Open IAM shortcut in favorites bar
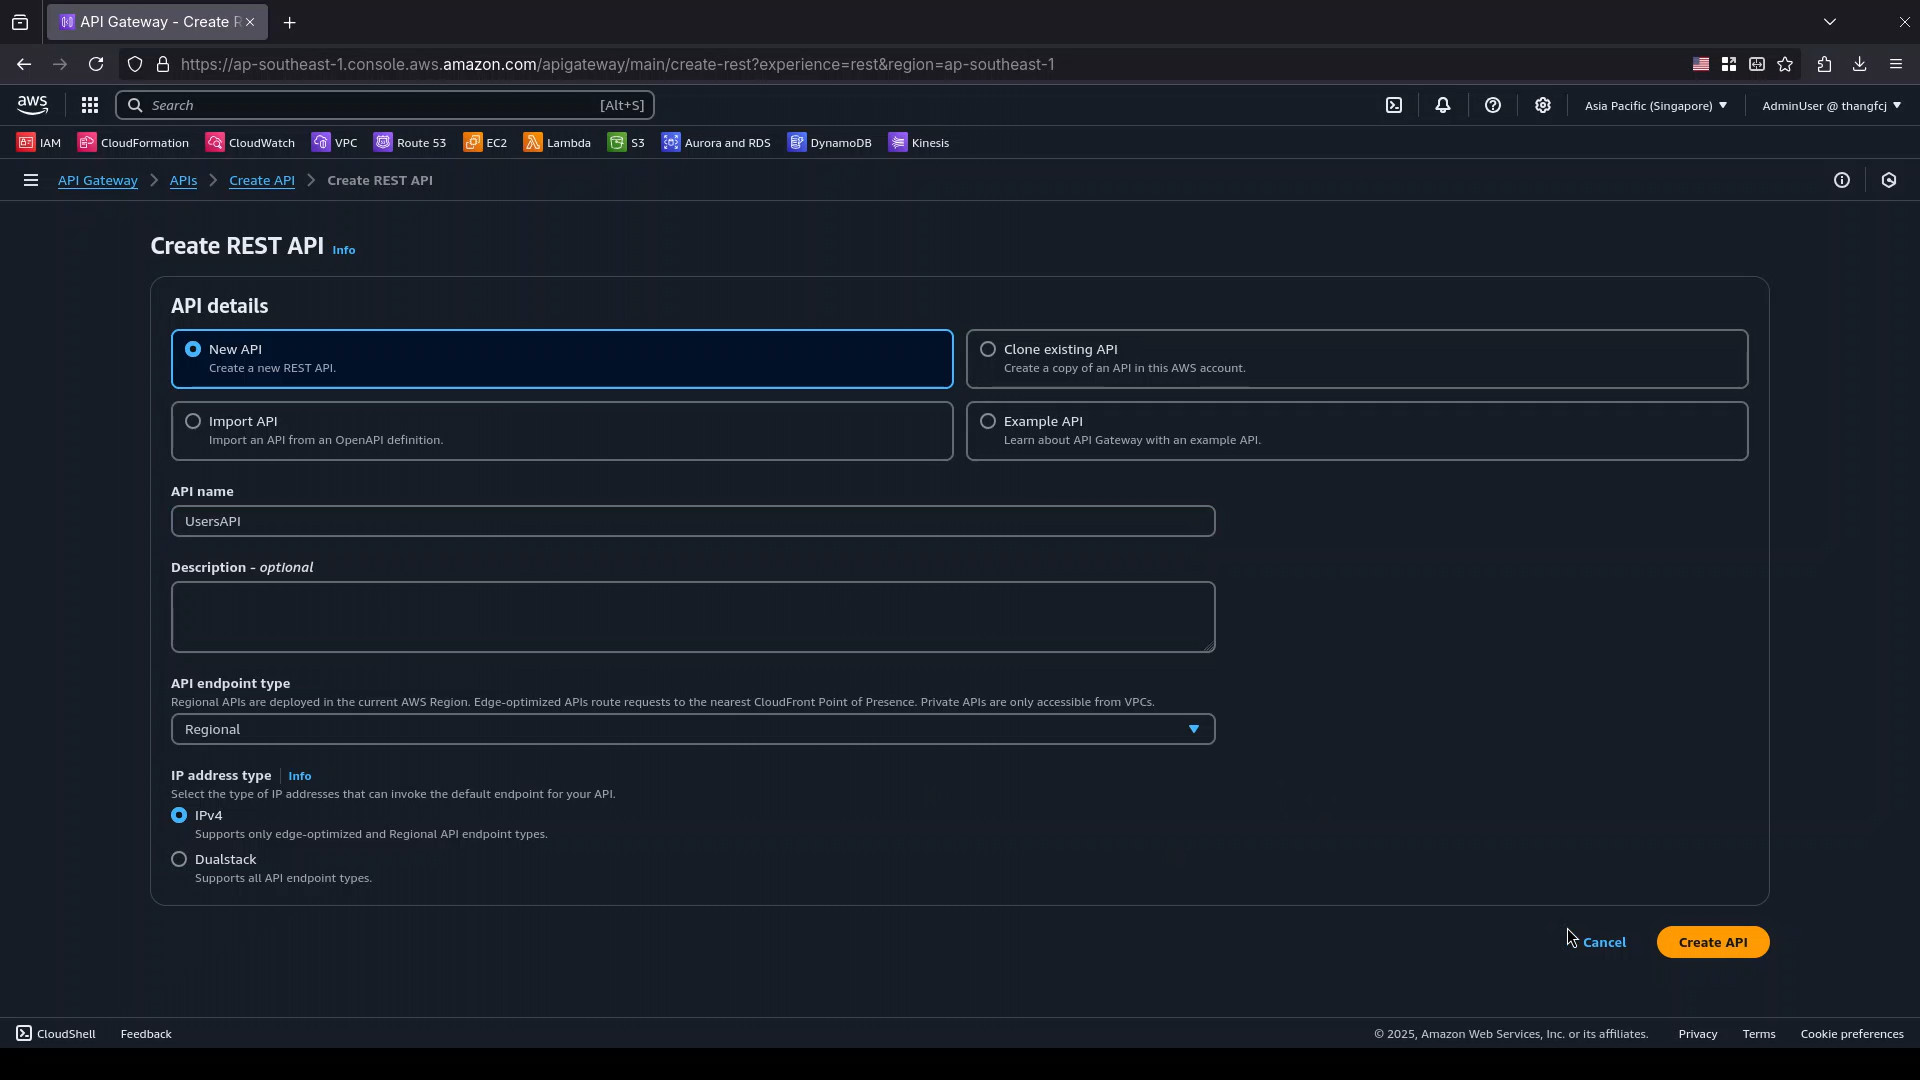1920x1080 pixels. 39,143
